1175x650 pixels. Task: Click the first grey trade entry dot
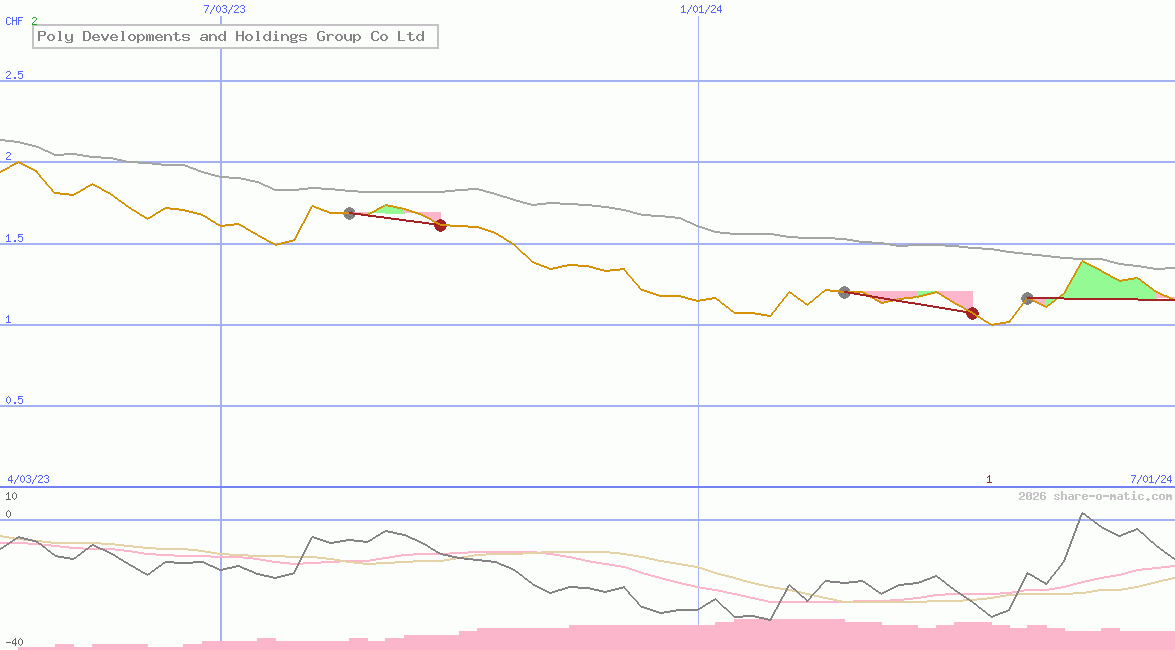(x=349, y=213)
